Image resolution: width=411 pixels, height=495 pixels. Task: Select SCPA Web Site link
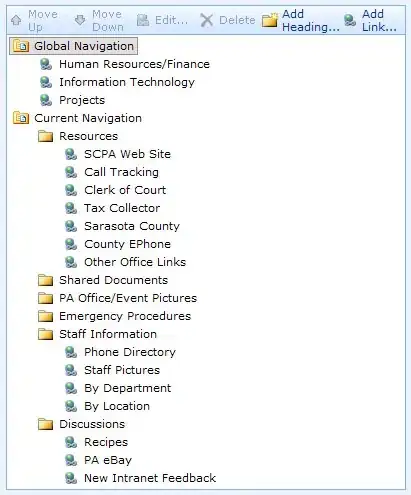[x=127, y=154]
